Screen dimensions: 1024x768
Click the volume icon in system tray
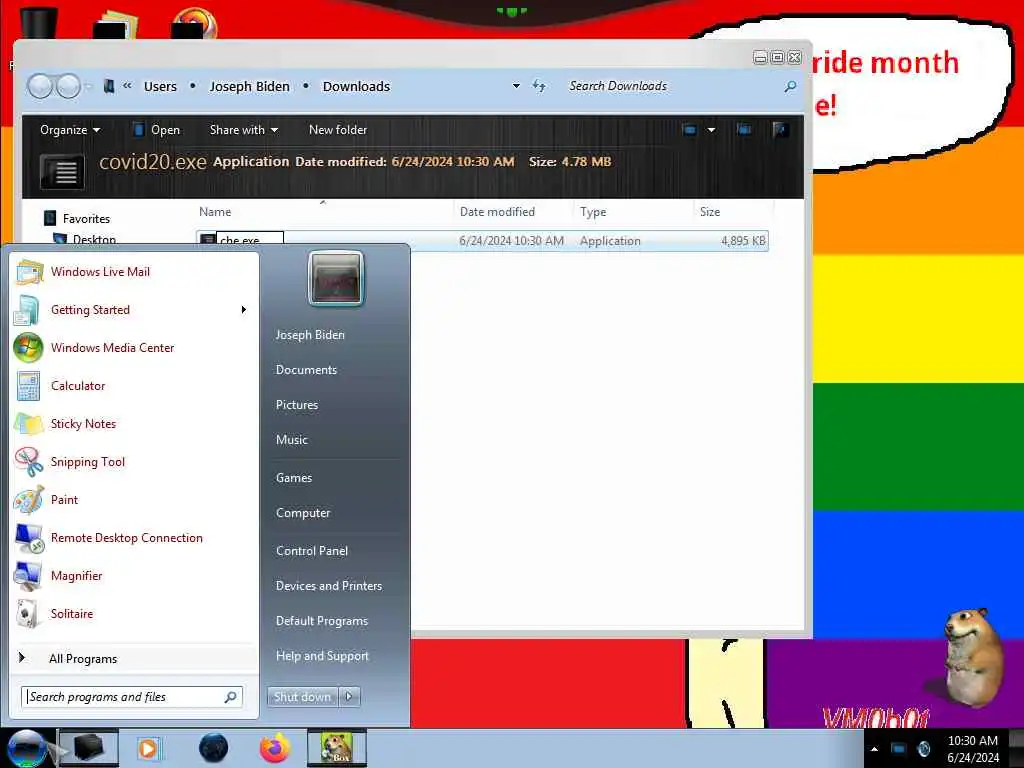[923, 748]
